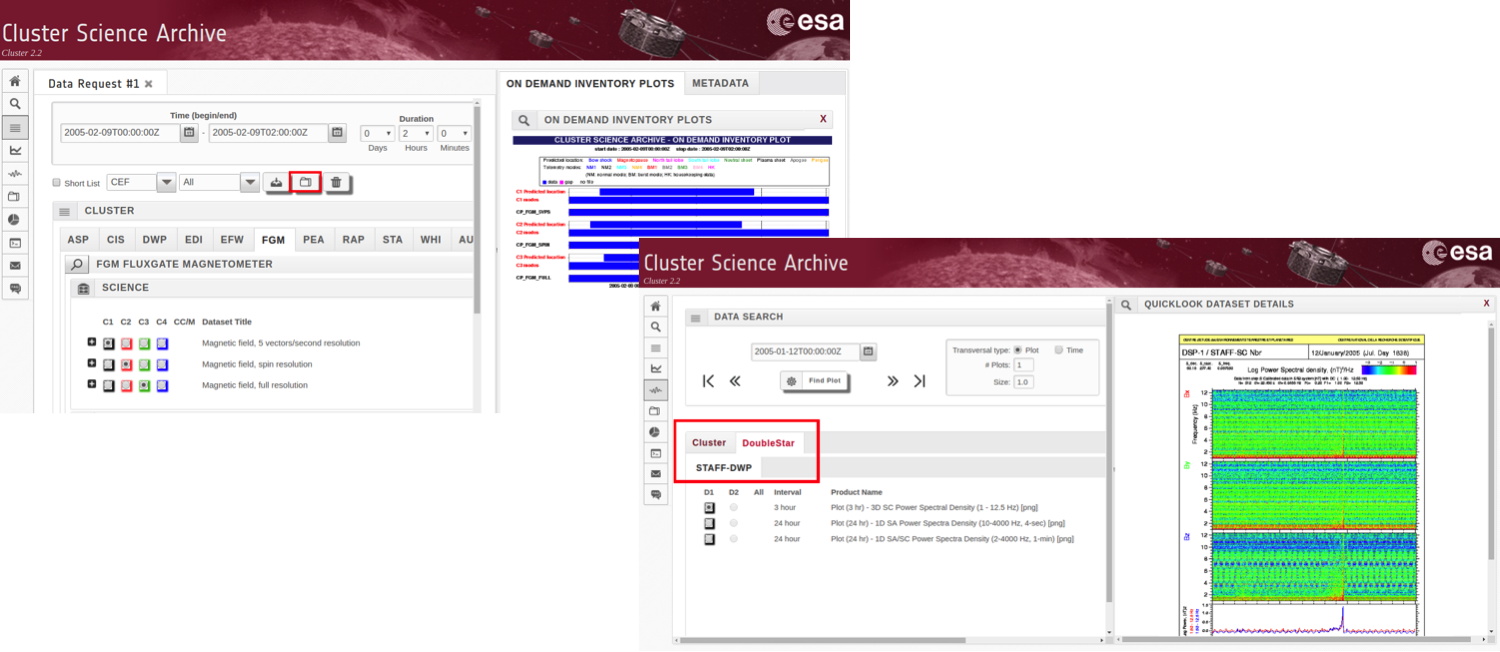Close the On Demand Inventory Plots panel
1500x652 pixels.
823,119
